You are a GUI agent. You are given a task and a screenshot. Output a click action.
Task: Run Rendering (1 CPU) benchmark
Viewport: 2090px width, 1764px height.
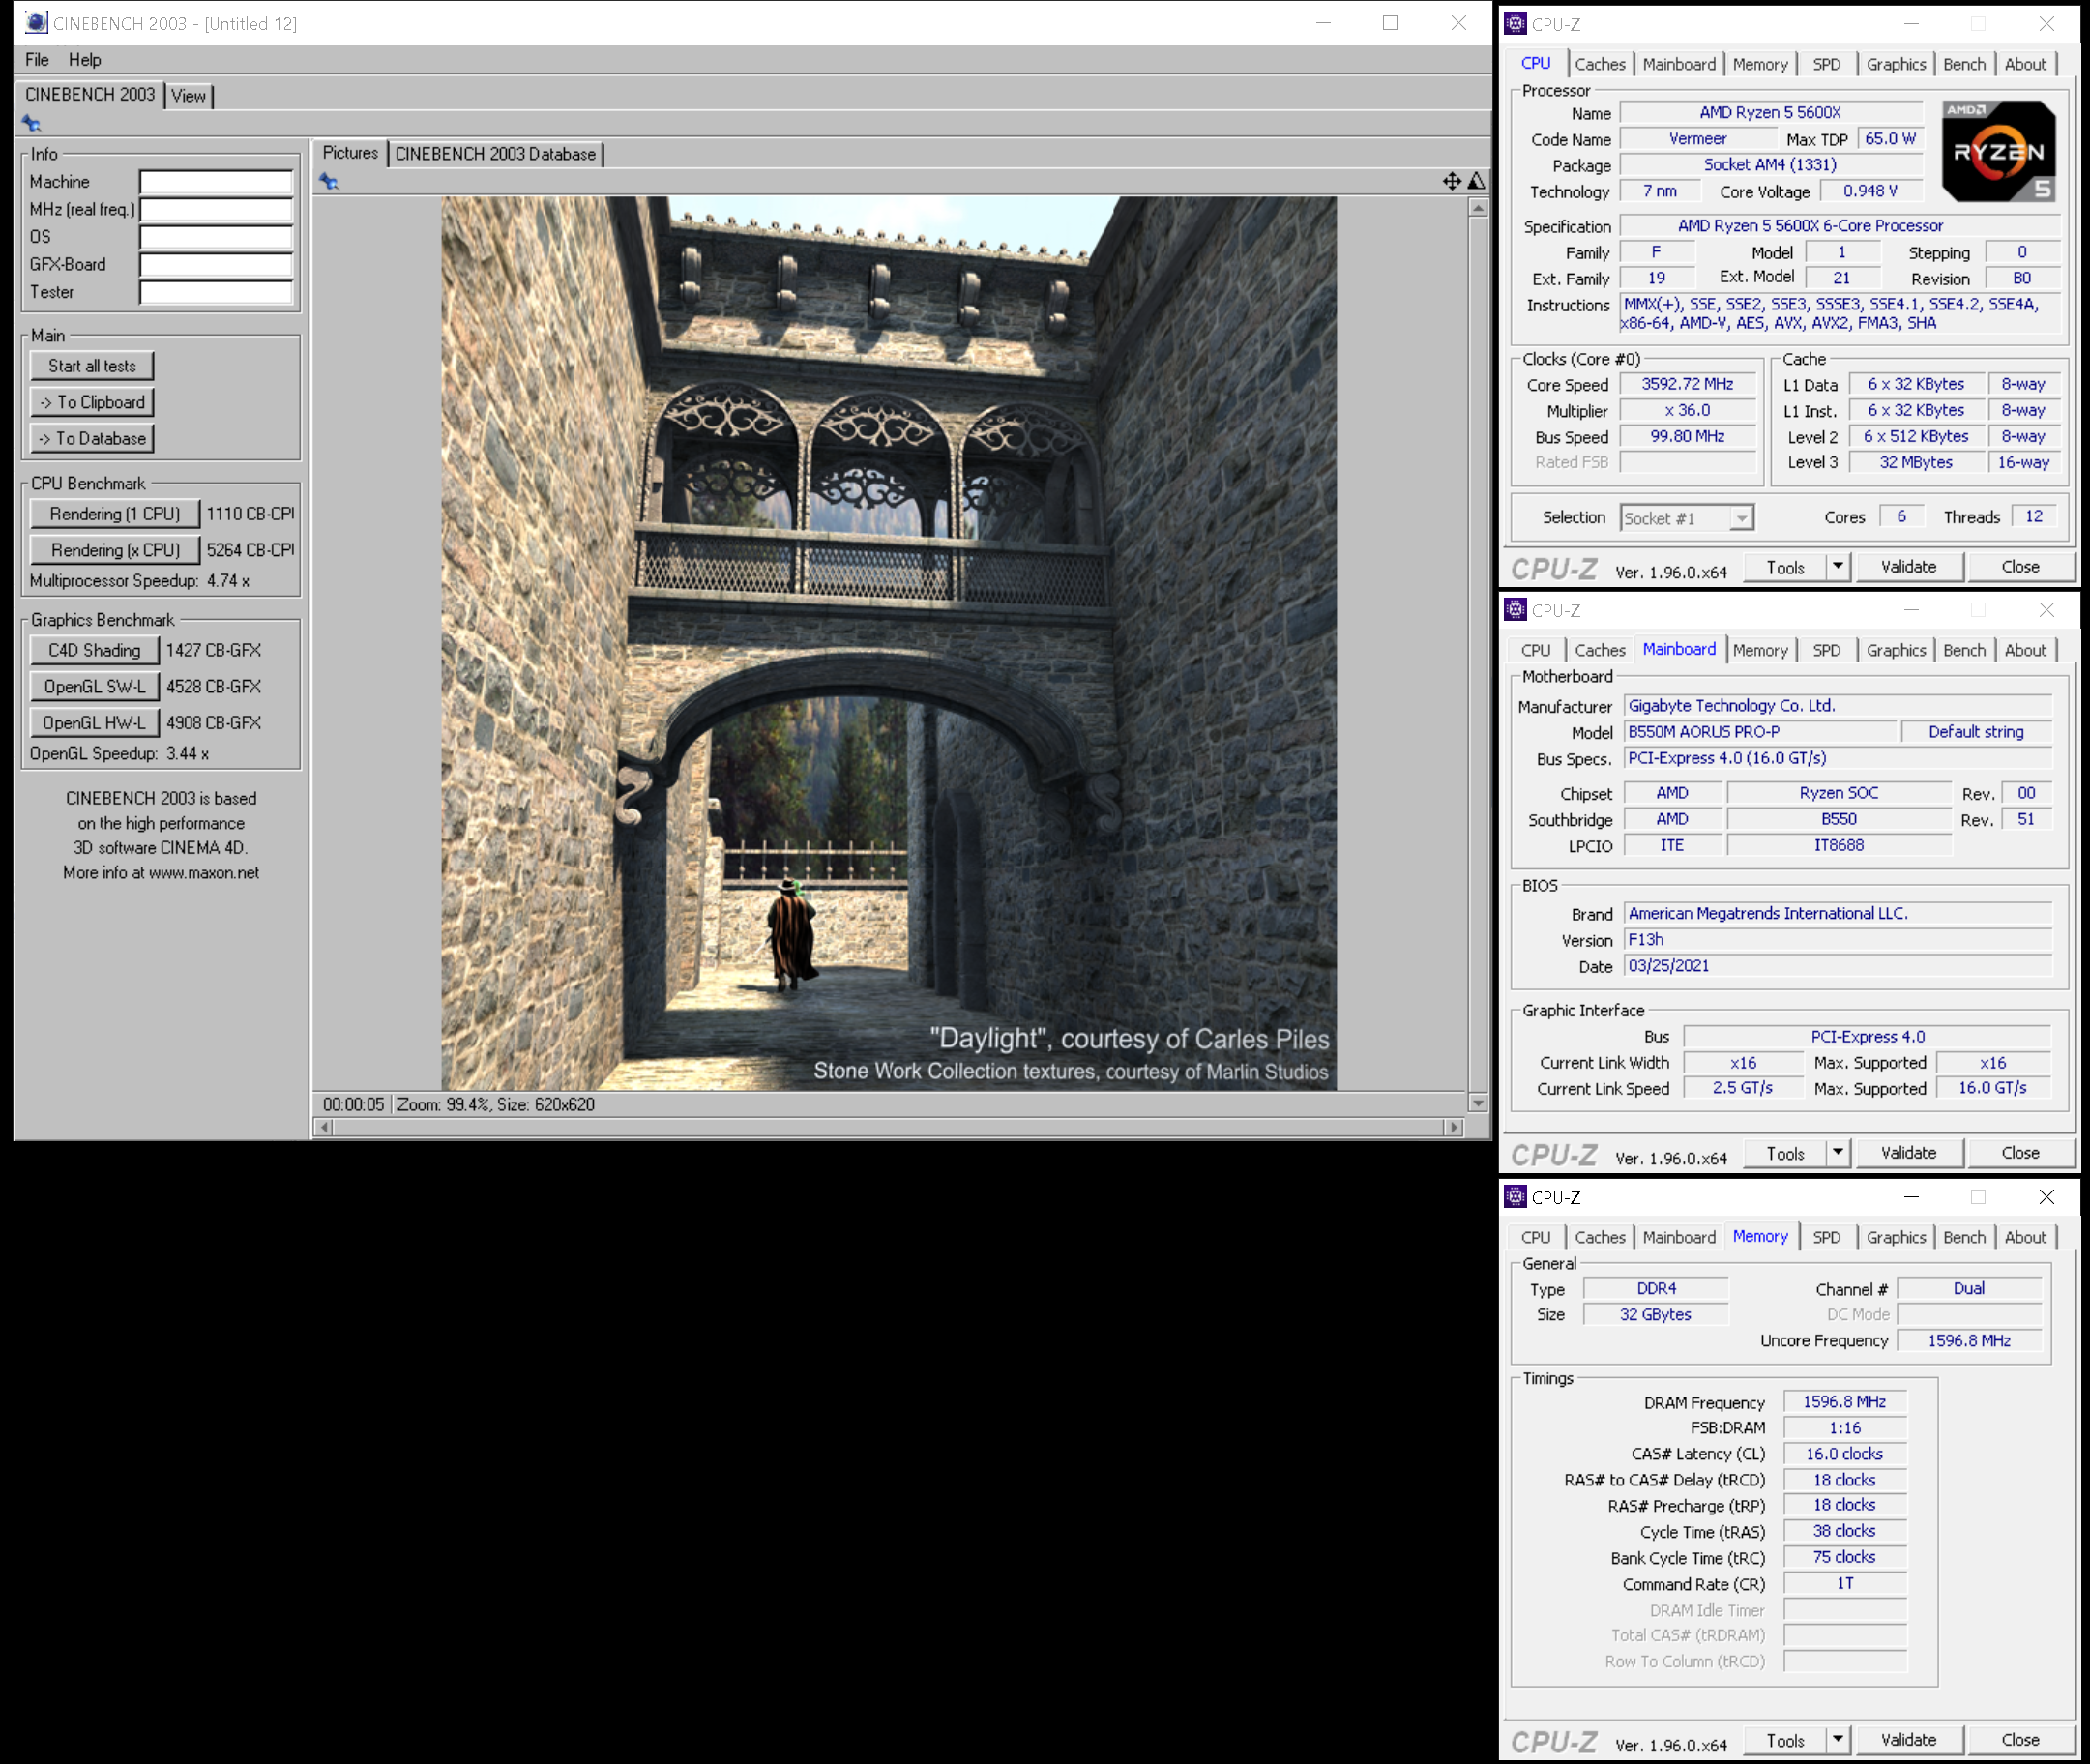click(x=115, y=514)
